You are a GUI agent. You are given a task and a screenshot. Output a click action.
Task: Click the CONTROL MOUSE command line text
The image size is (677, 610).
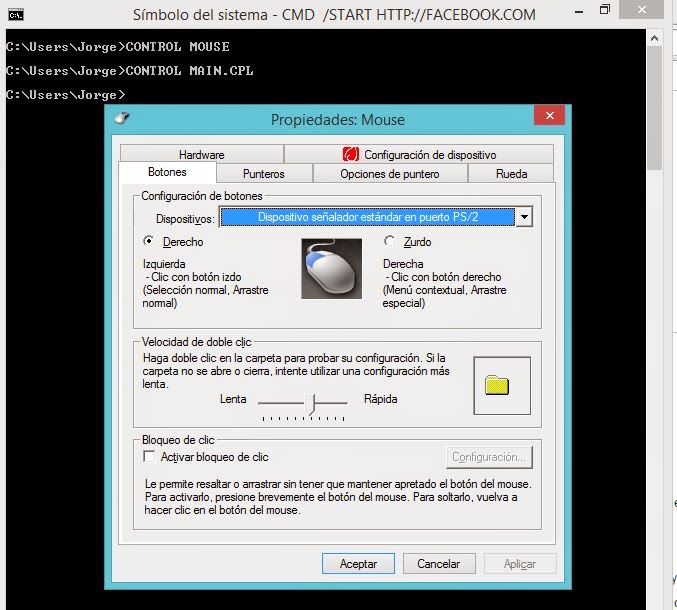pos(177,47)
